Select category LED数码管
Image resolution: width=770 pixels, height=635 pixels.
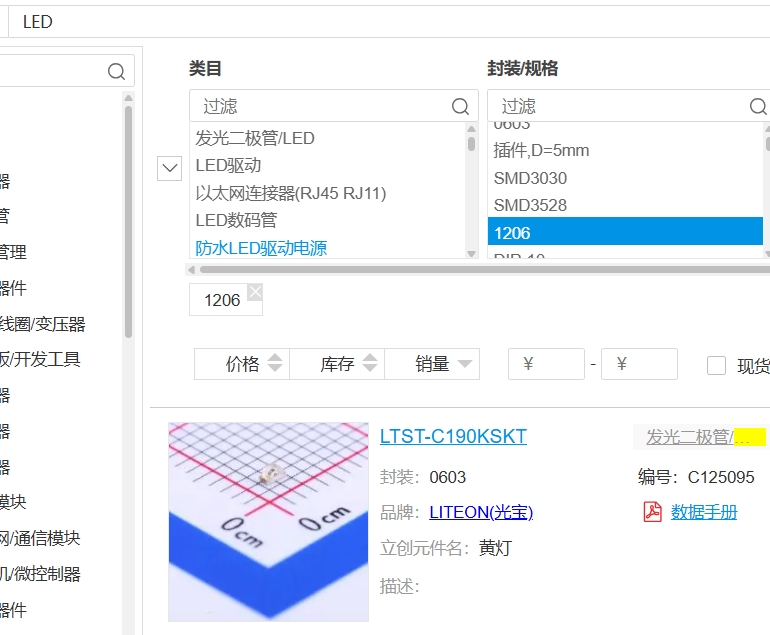coord(236,220)
